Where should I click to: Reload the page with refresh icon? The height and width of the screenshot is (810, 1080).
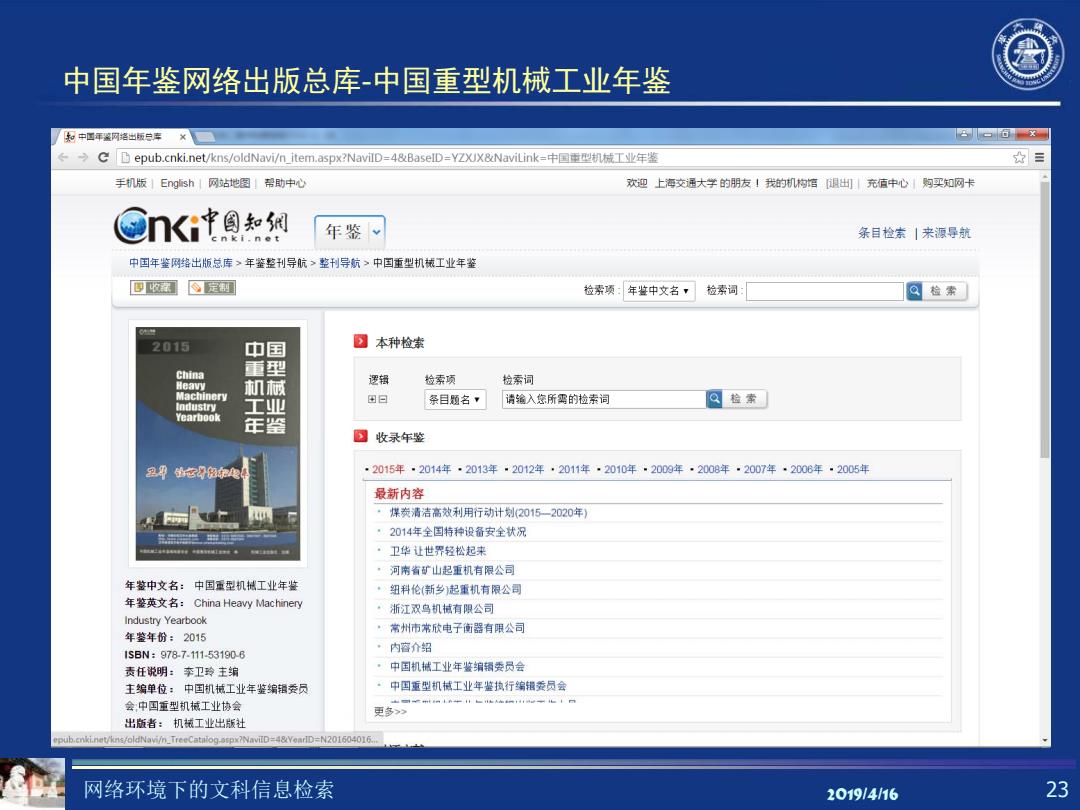point(103,158)
